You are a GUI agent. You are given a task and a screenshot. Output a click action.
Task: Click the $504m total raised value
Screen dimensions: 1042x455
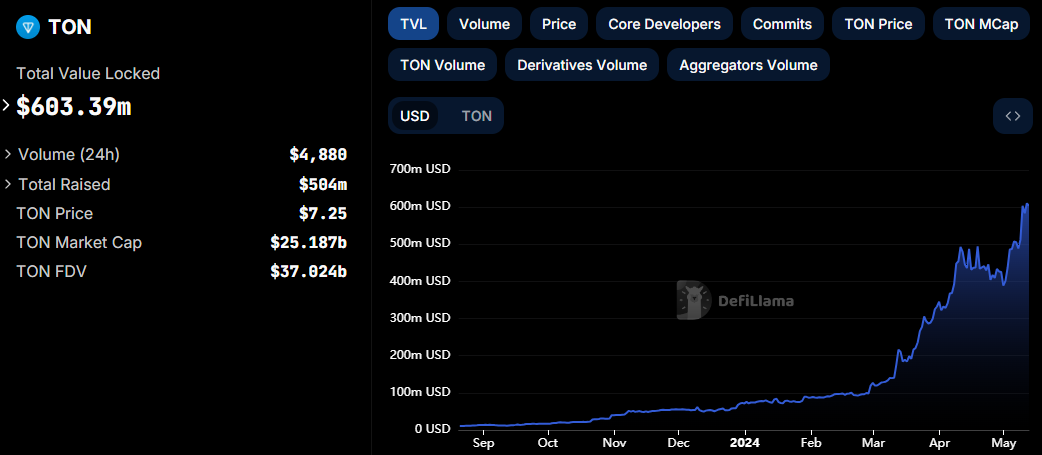click(322, 184)
